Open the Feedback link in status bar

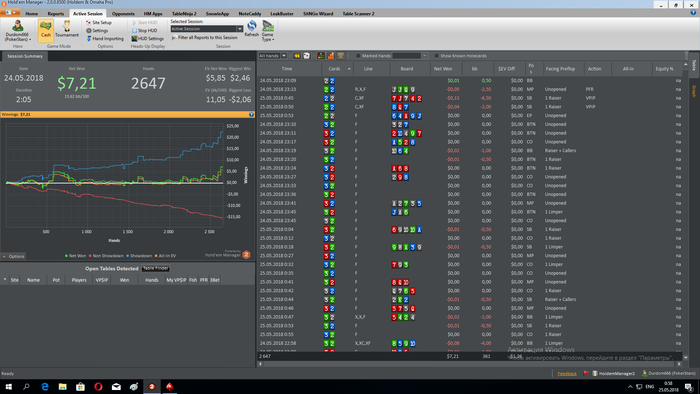(x=567, y=373)
